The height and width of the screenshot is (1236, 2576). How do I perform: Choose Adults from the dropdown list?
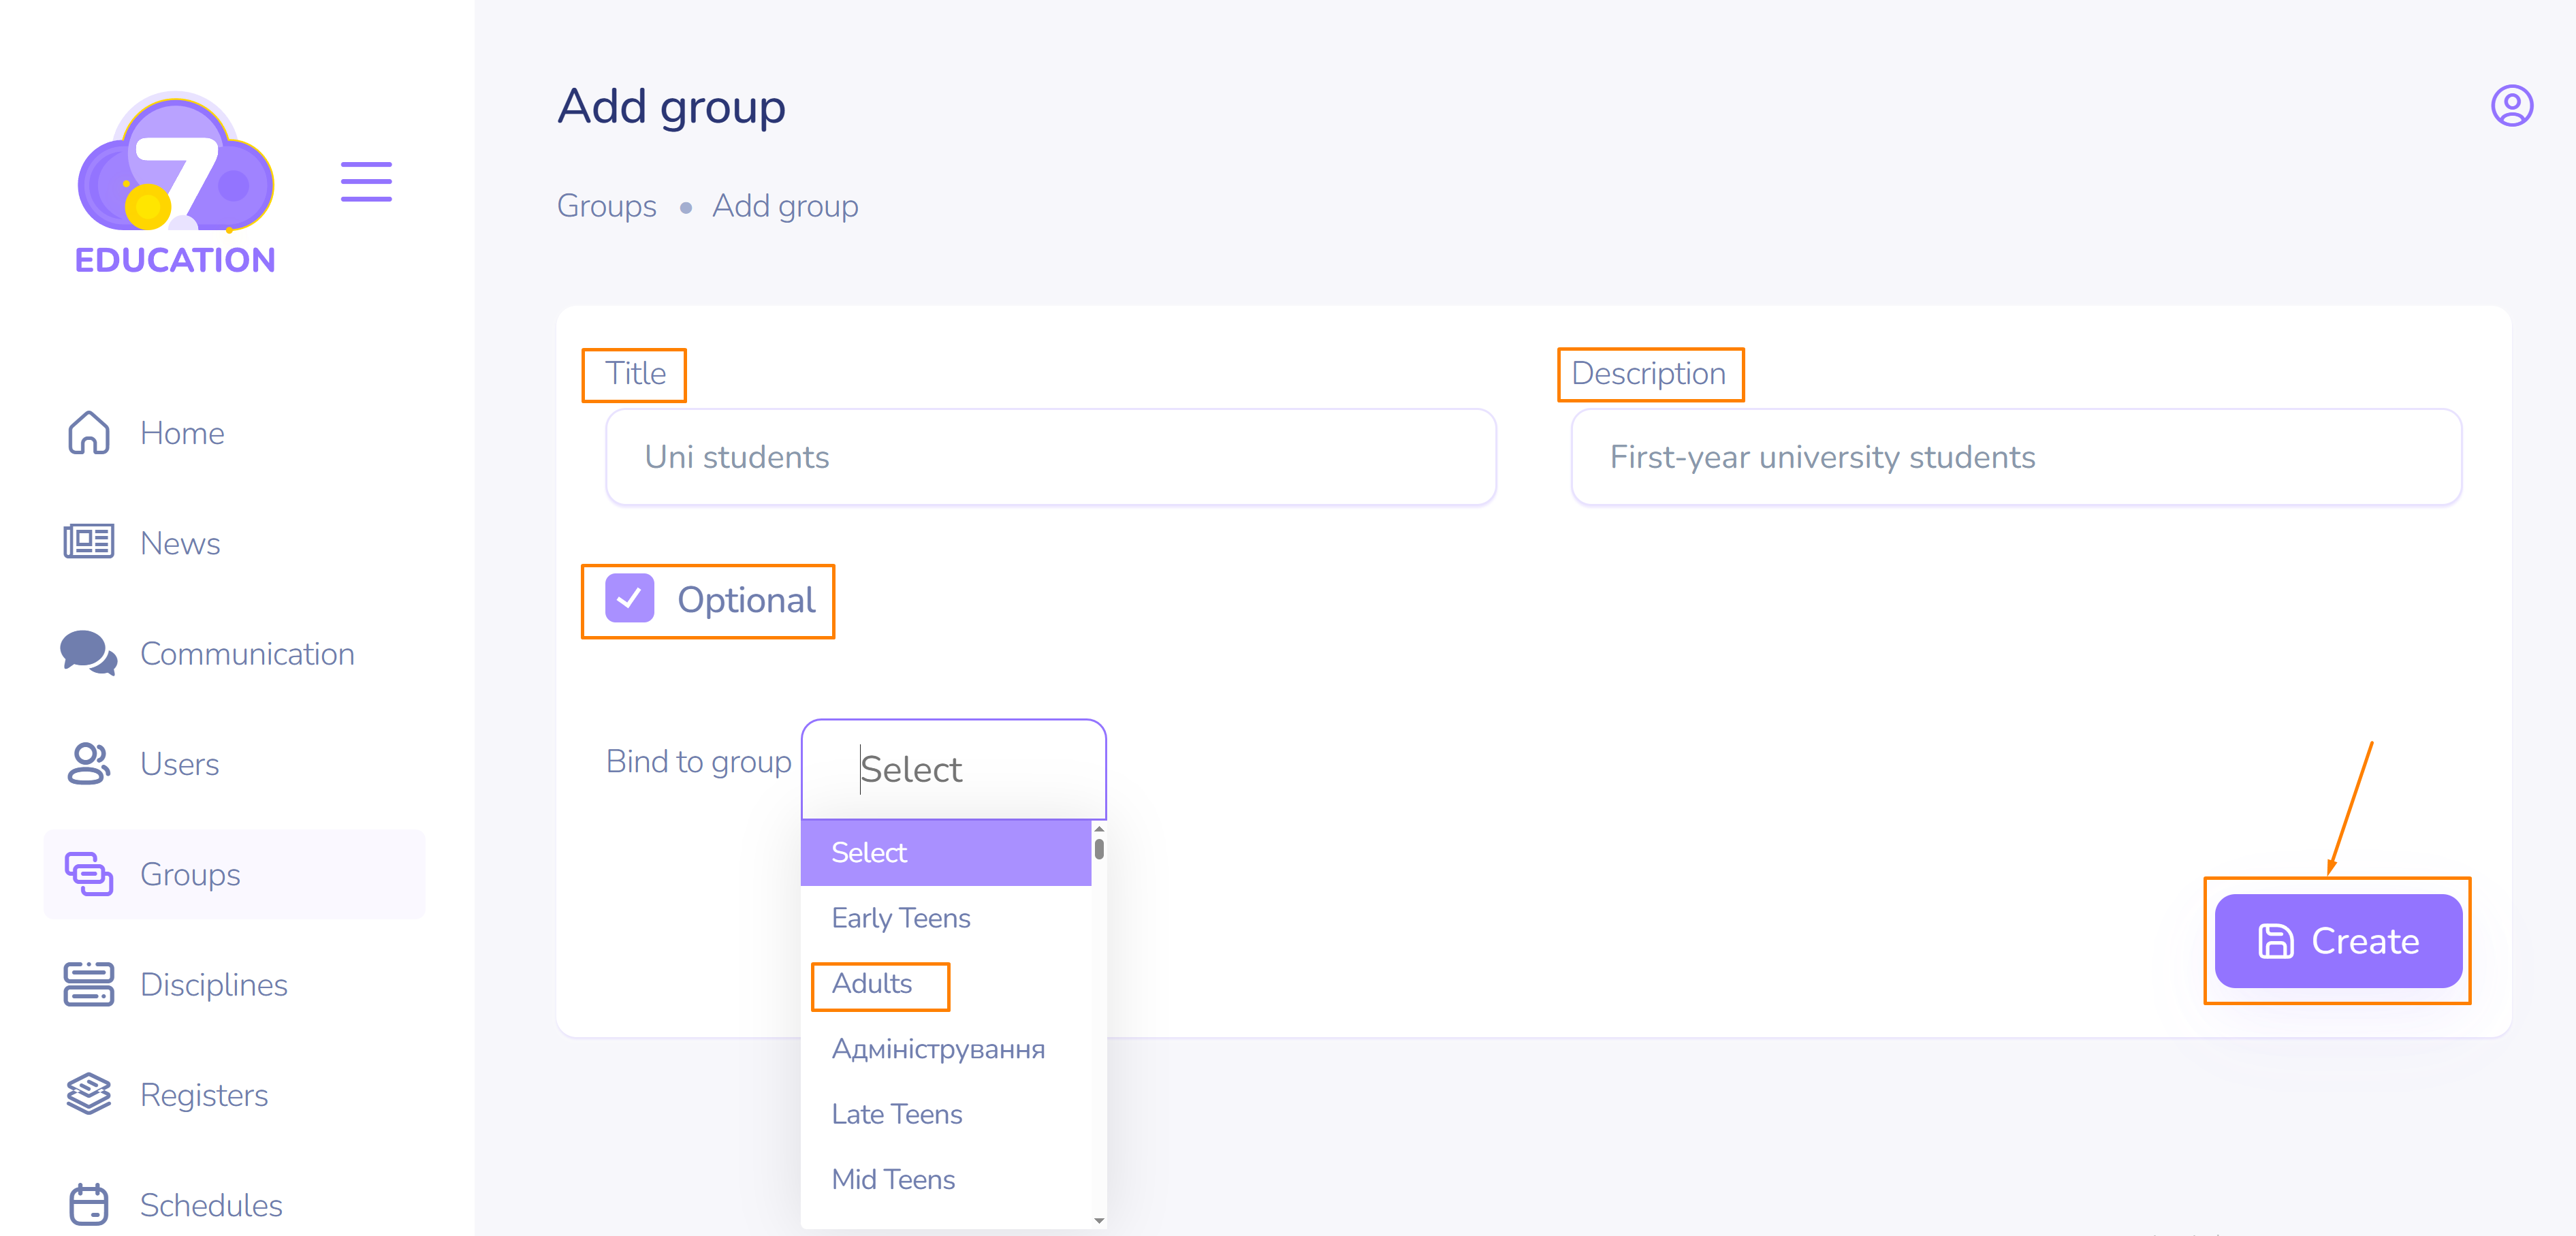[872, 984]
